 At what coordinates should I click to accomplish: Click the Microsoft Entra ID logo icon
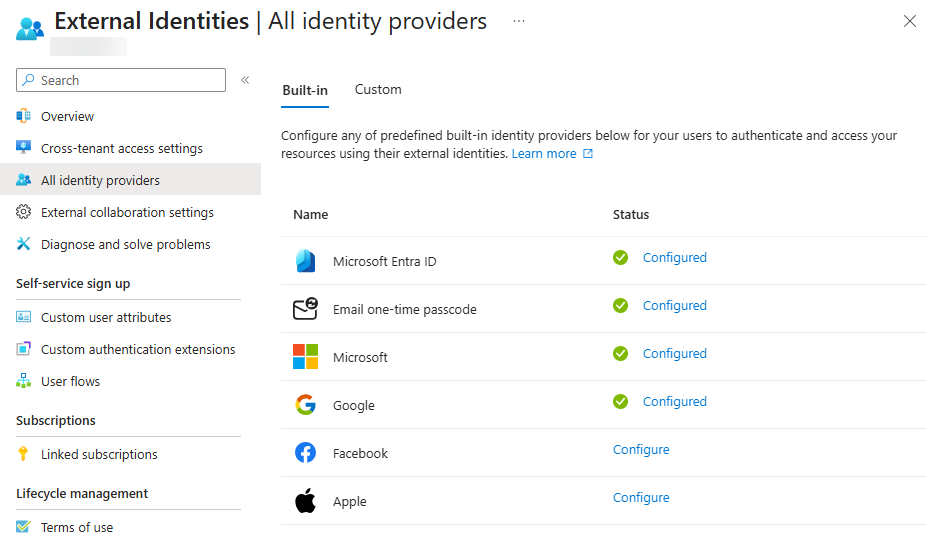click(306, 261)
